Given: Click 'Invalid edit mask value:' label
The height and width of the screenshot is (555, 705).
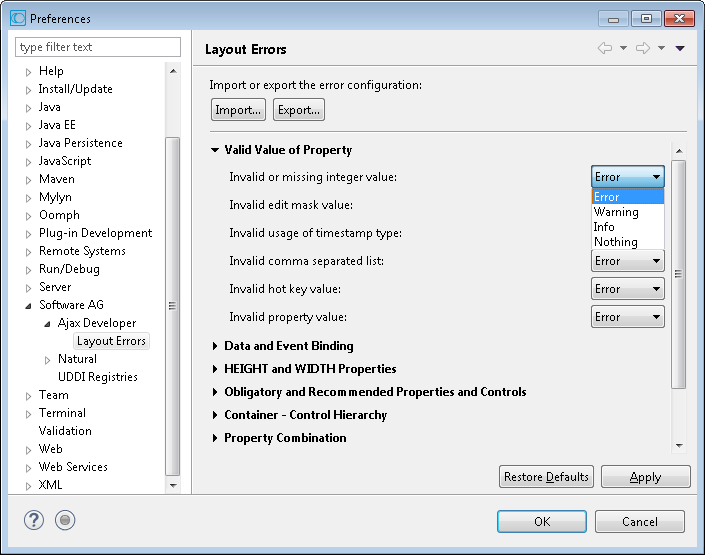Looking at the screenshot, I should tap(291, 205).
